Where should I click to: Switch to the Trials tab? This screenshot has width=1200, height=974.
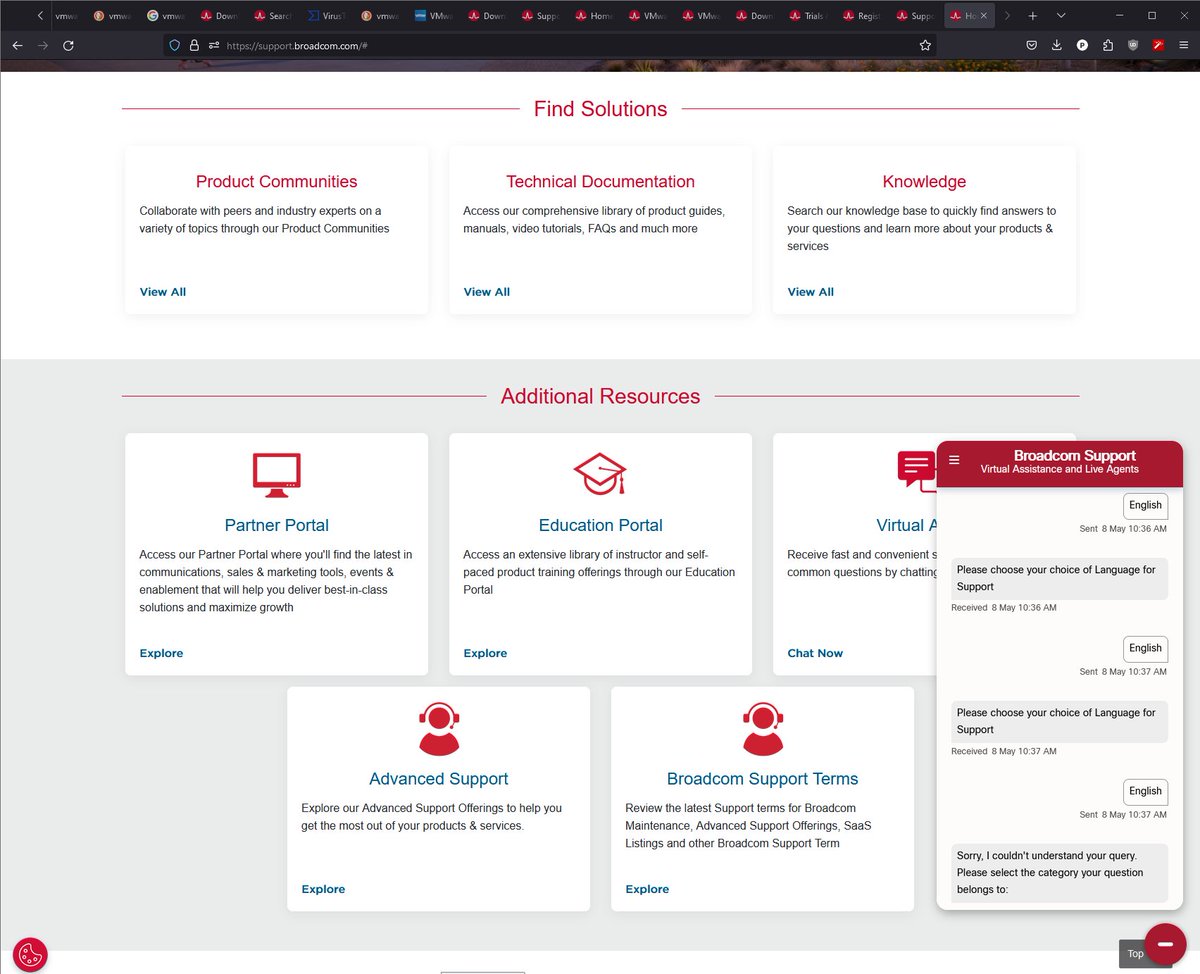pyautogui.click(x=808, y=16)
